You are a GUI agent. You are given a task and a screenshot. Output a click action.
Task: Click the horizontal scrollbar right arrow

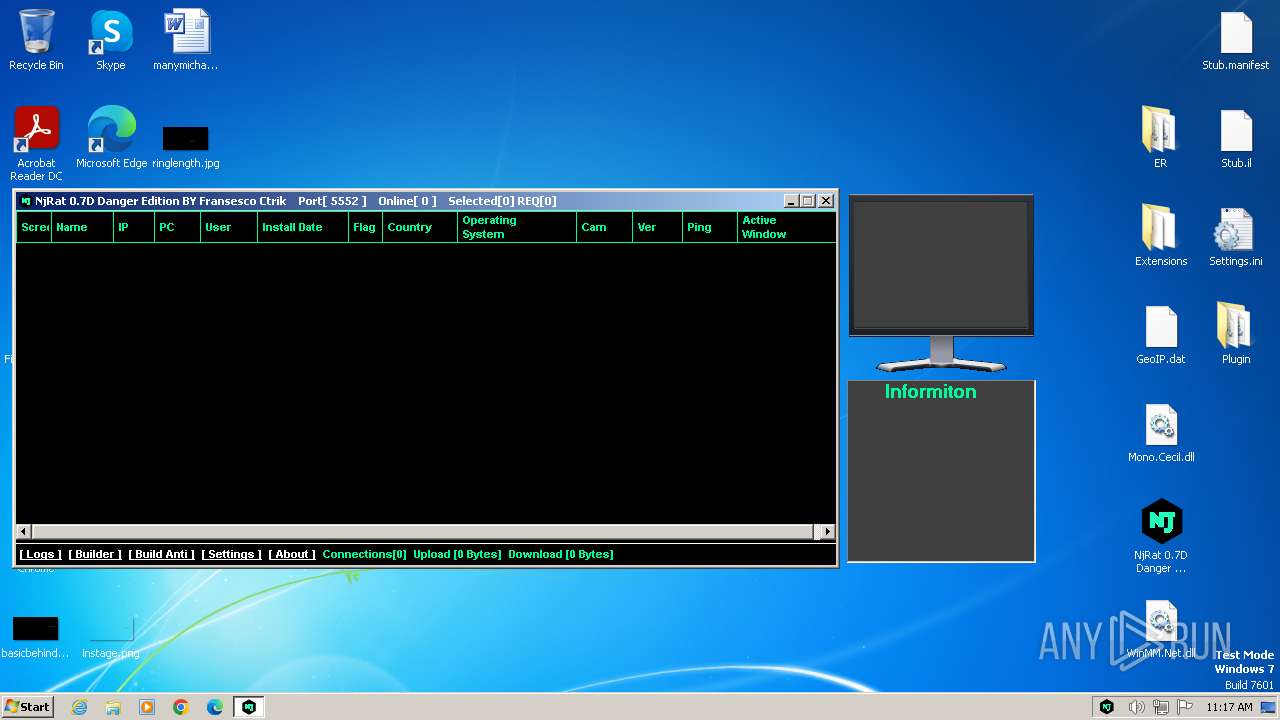click(827, 532)
